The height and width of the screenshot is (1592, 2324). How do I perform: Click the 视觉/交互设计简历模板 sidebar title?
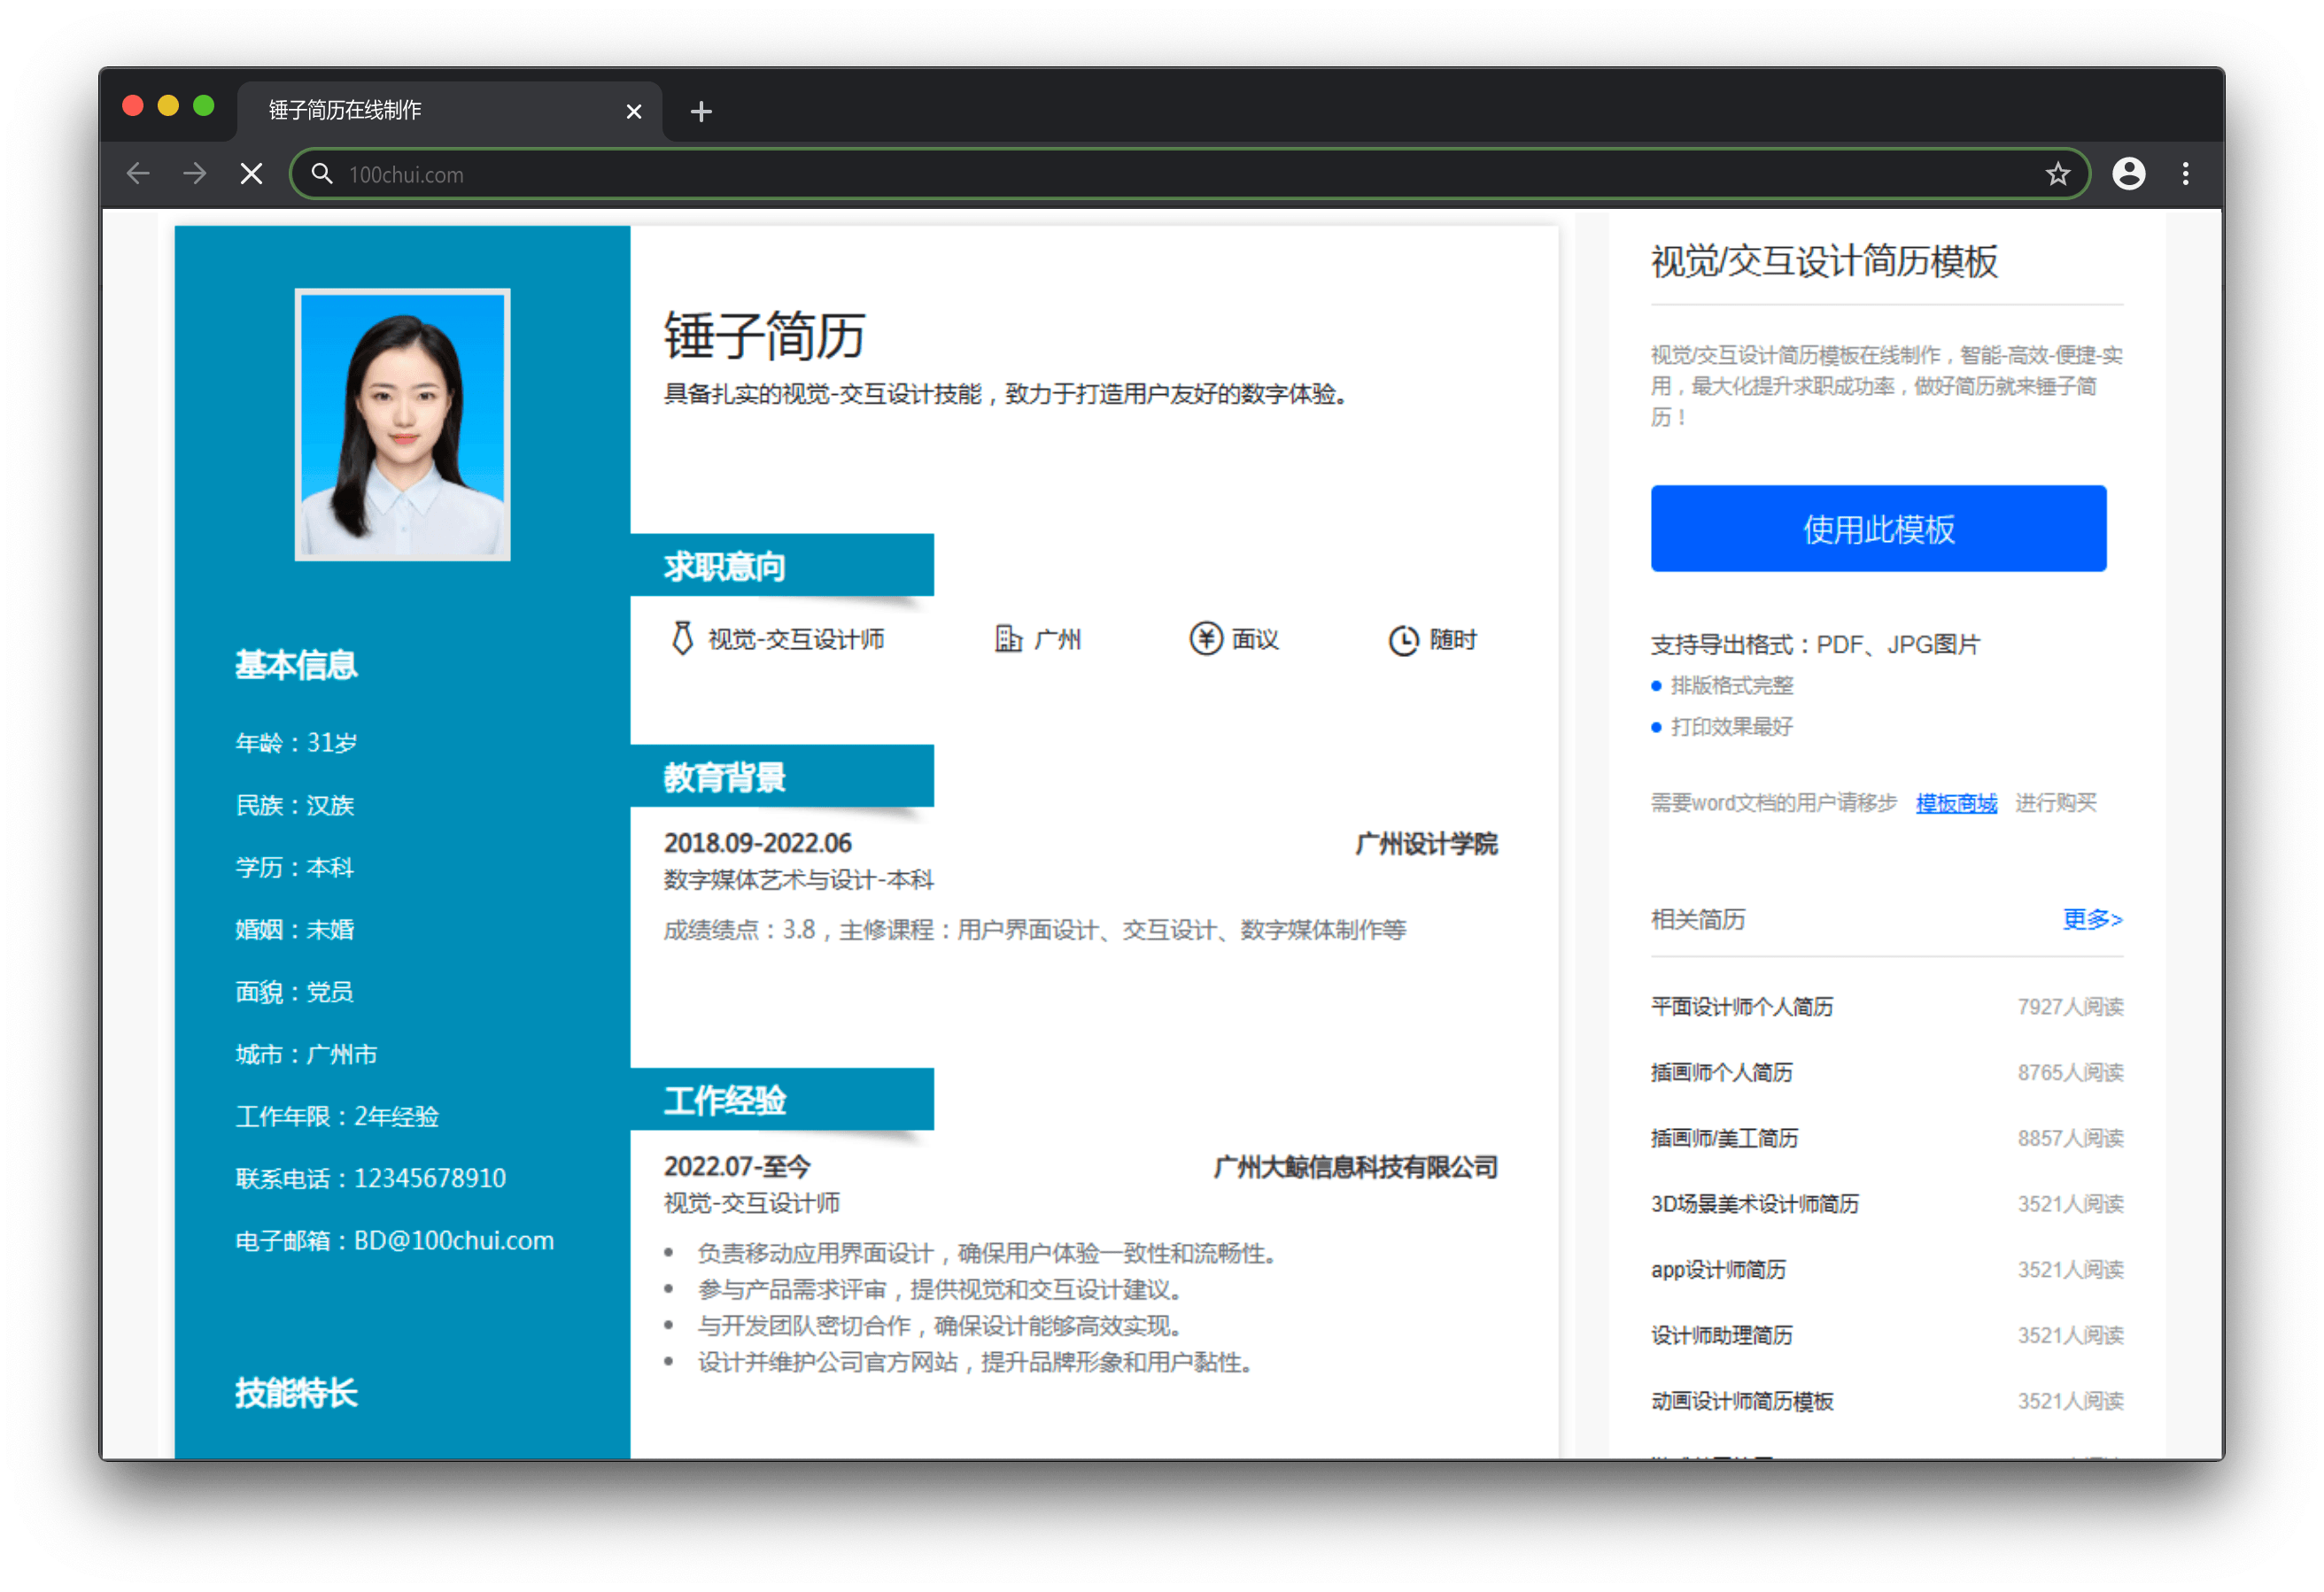click(1824, 261)
